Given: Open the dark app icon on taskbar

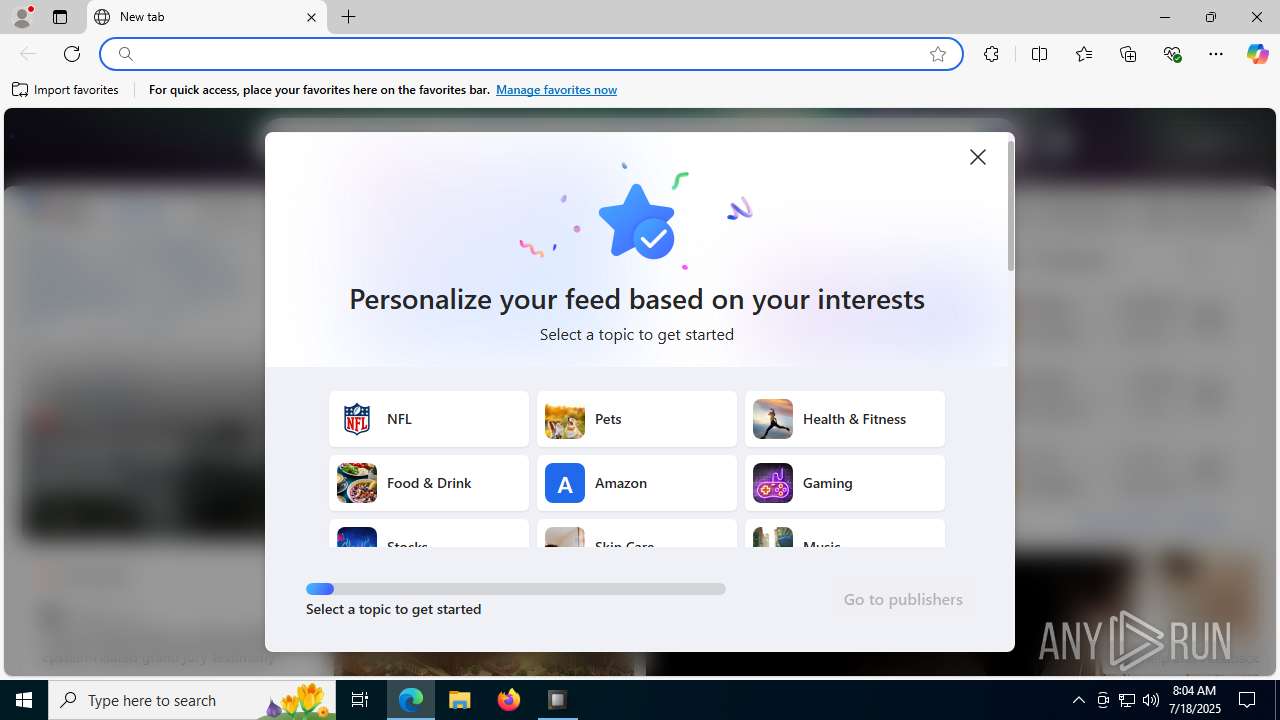Looking at the screenshot, I should (x=558, y=700).
